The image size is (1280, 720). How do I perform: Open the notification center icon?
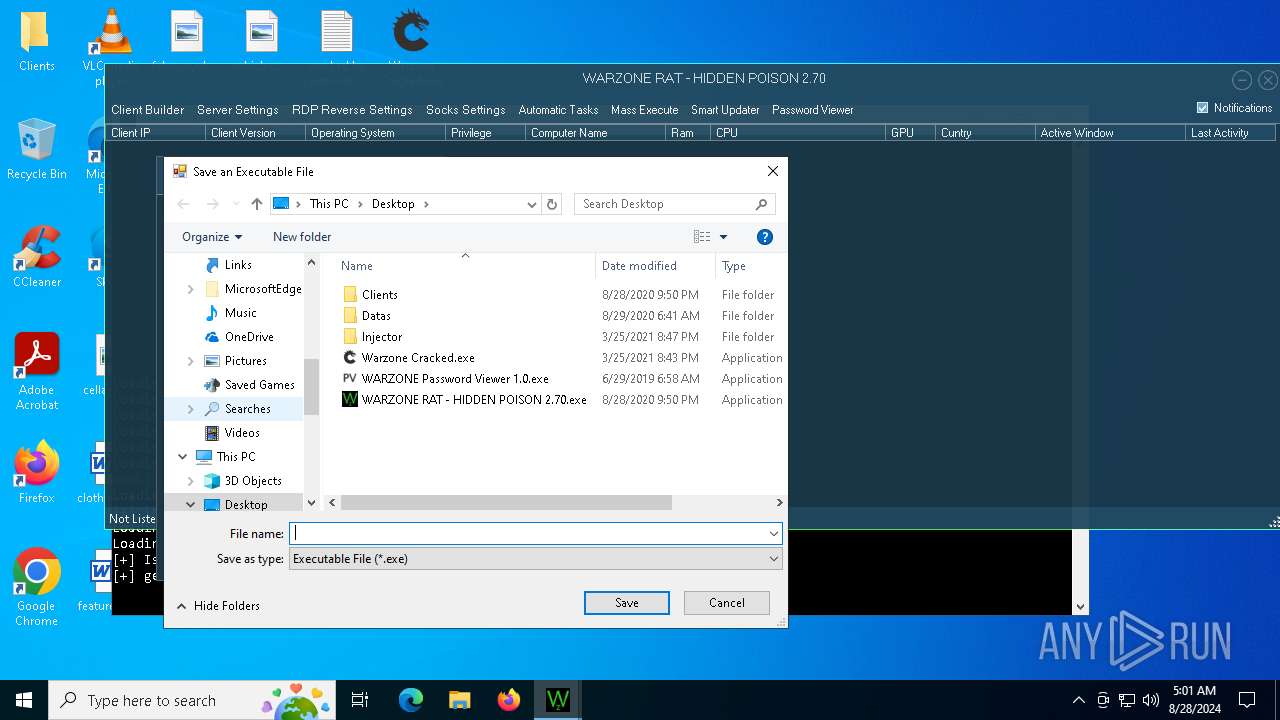1247,700
